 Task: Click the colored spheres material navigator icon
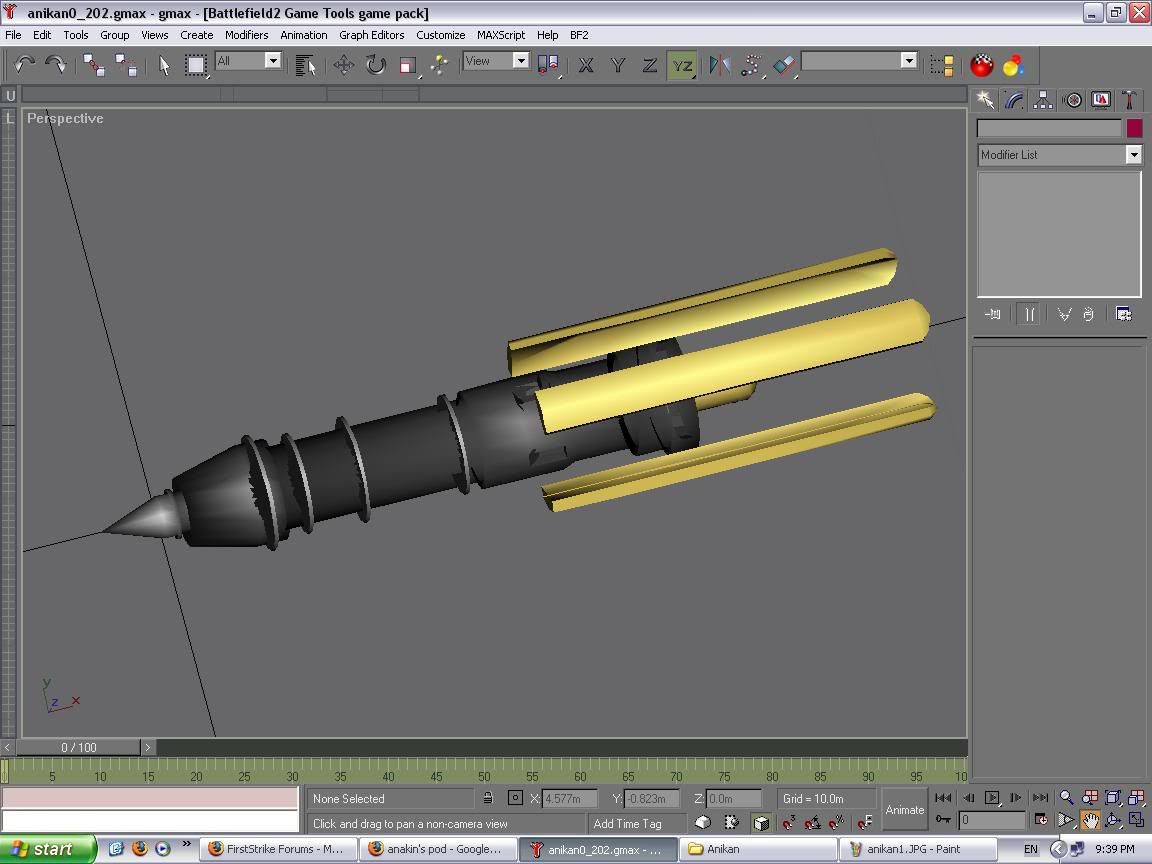(1014, 65)
